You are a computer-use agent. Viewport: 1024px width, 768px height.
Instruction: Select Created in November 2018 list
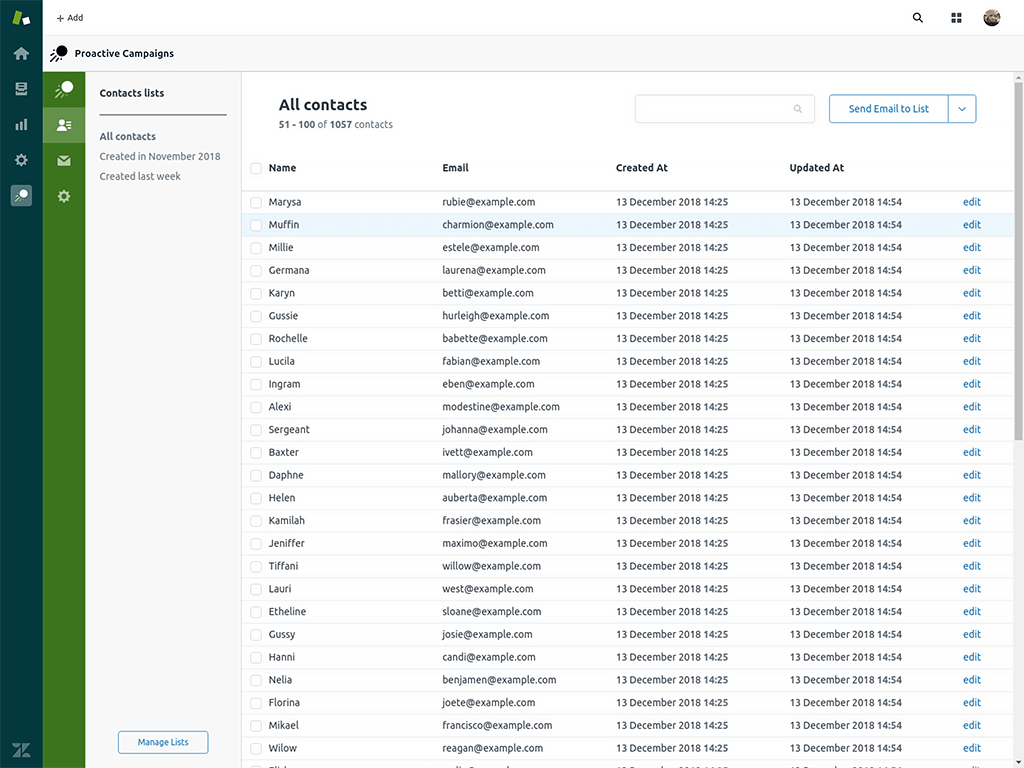pos(160,156)
